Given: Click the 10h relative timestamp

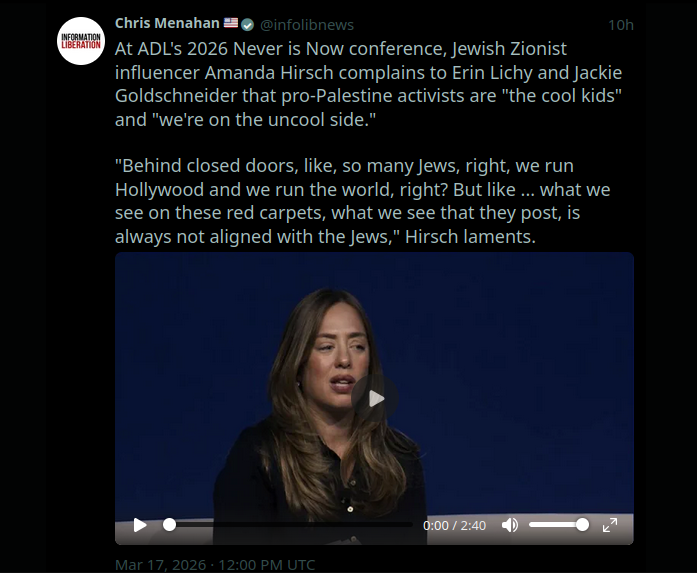Looking at the screenshot, I should [x=621, y=25].
